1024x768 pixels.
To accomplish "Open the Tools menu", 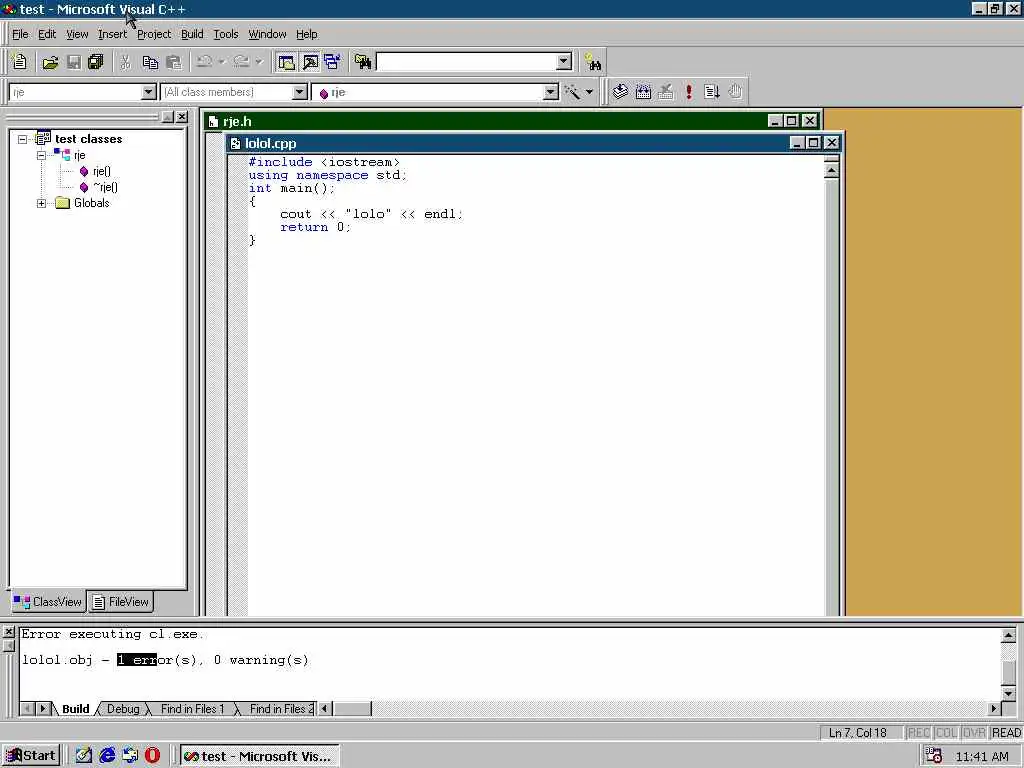I will (x=226, y=34).
